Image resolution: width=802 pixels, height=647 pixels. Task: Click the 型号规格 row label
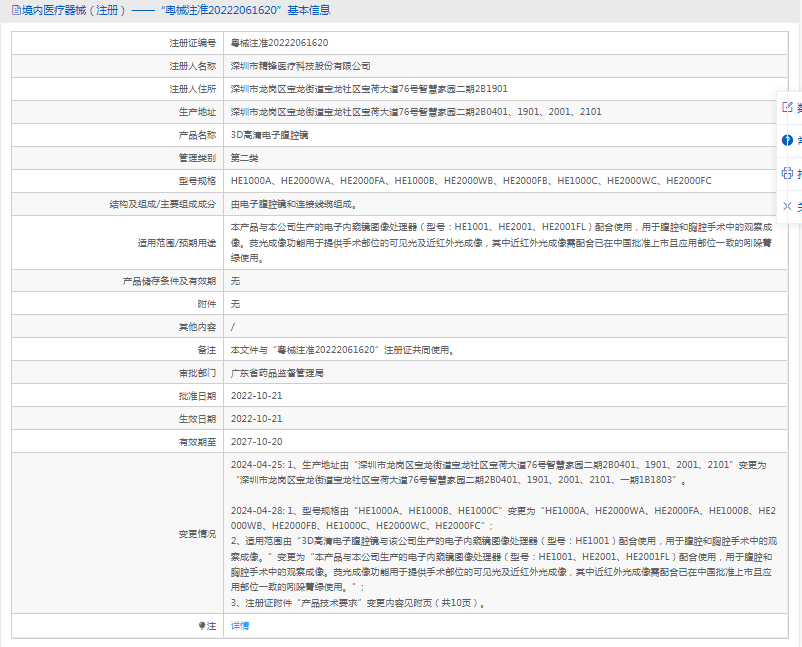197,181
